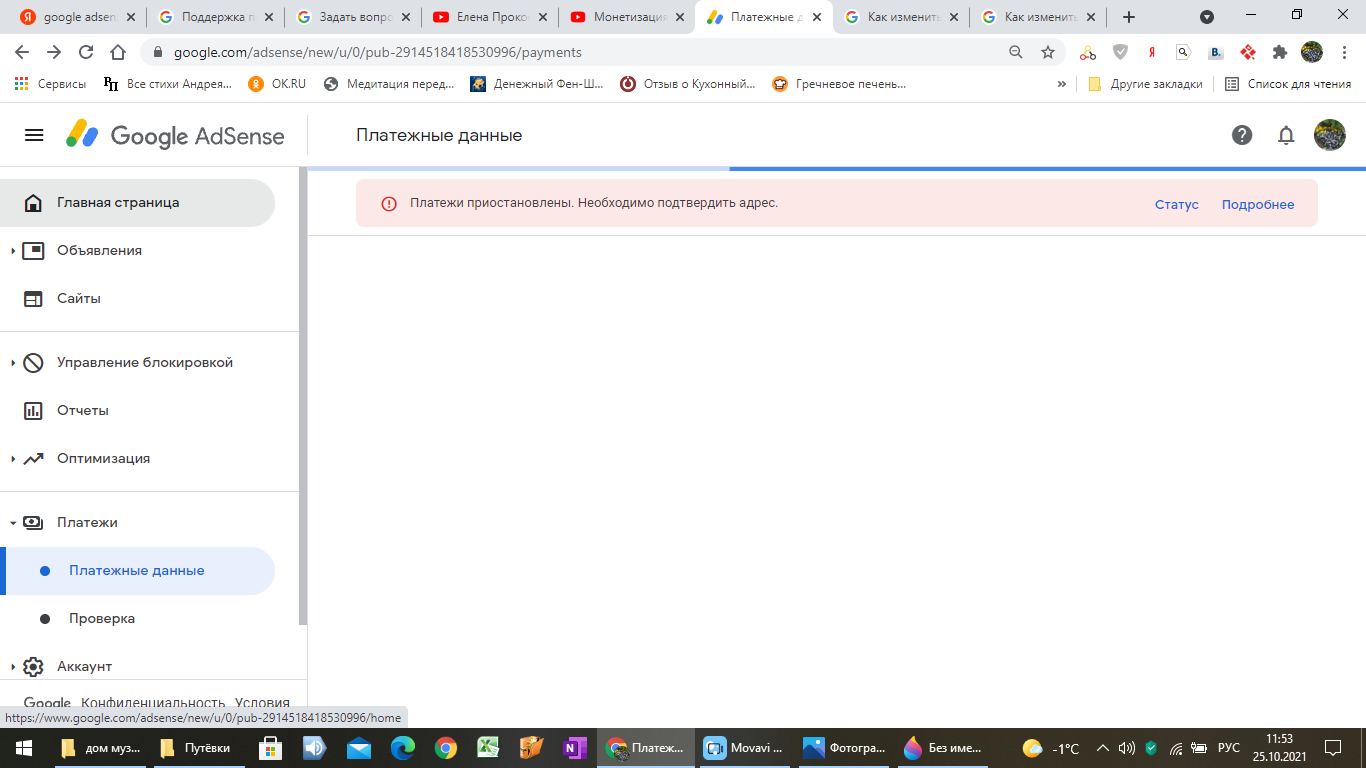This screenshot has height=768, width=1366.
Task: Expand the Управление блокировкой section arrow
Action: [13, 363]
